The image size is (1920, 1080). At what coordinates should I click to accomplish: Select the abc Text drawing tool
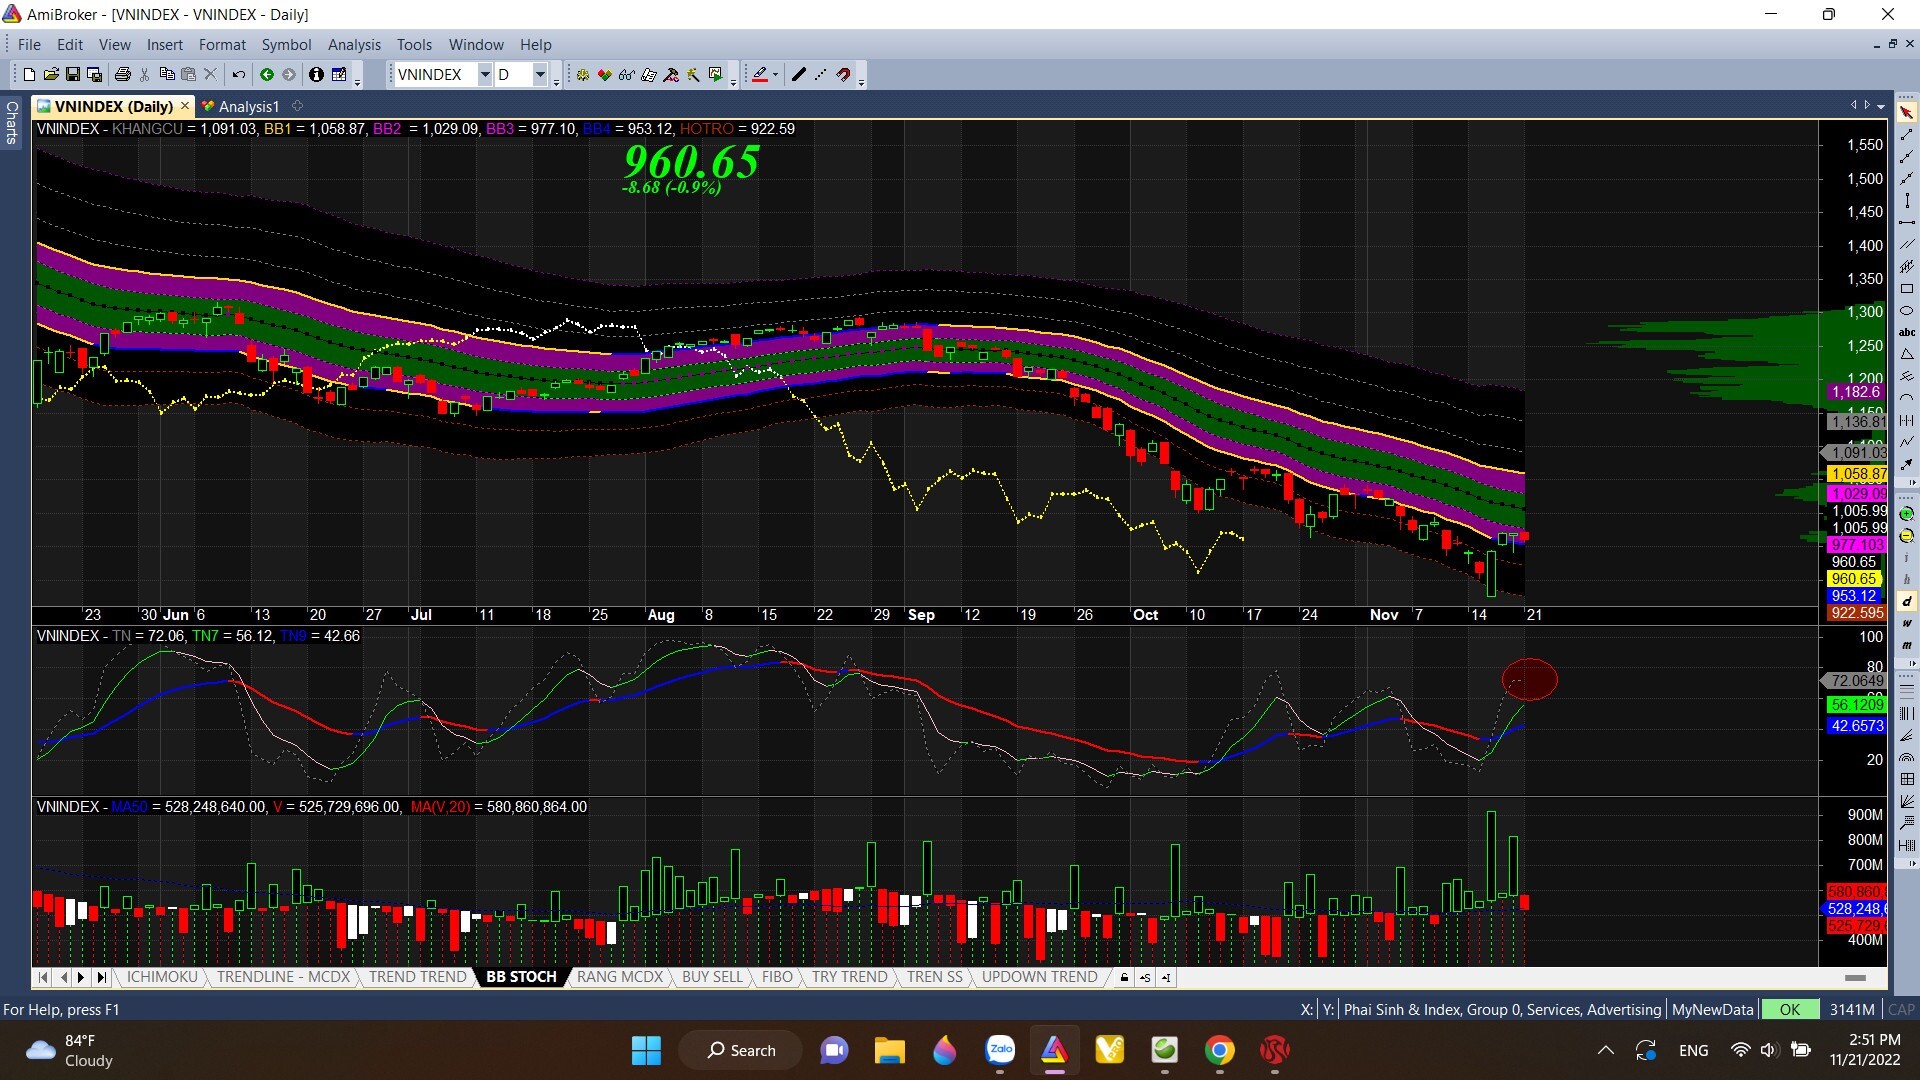(x=1907, y=332)
